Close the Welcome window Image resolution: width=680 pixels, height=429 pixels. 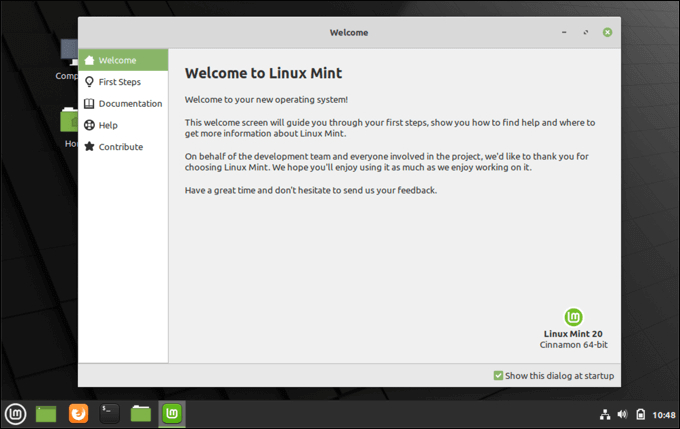point(608,33)
